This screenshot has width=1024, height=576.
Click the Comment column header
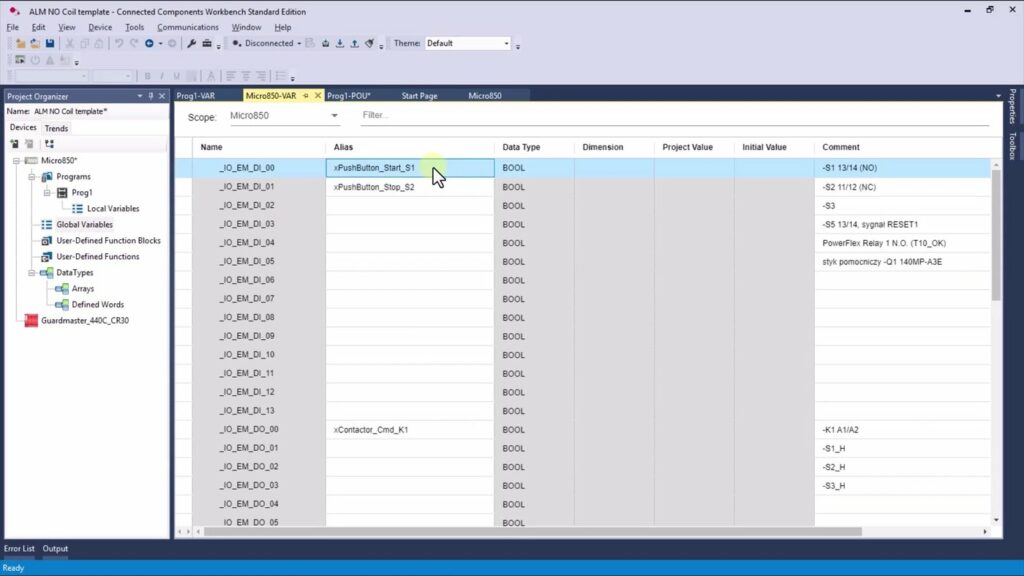pyautogui.click(x=902, y=148)
